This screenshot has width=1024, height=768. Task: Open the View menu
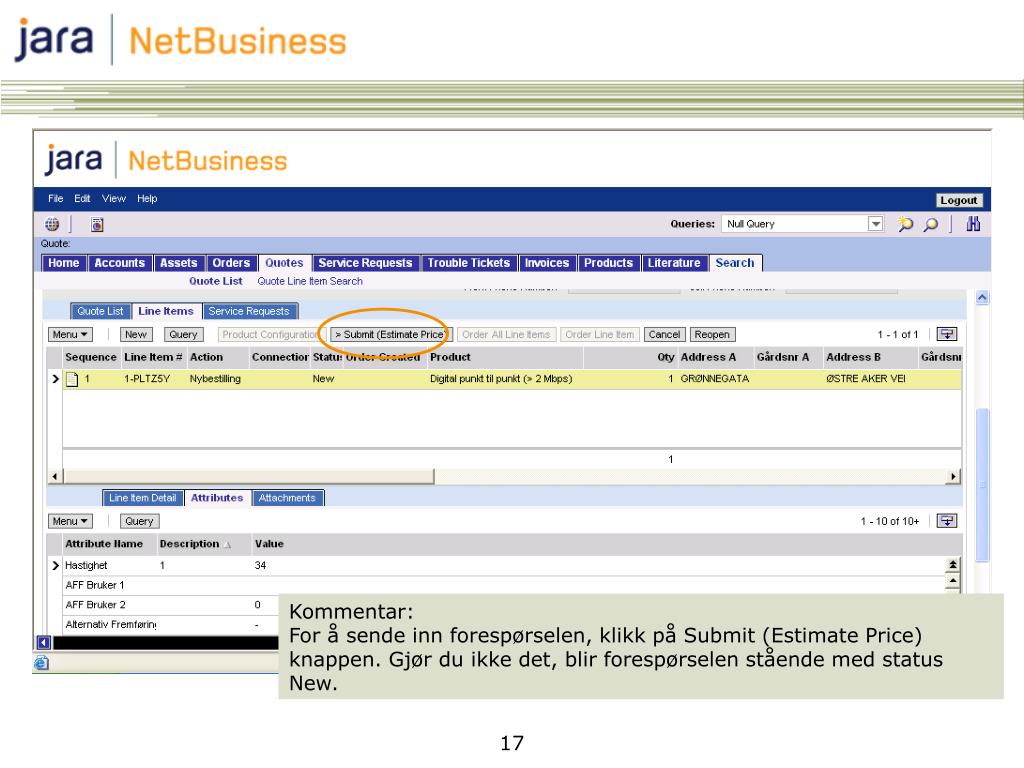point(114,199)
